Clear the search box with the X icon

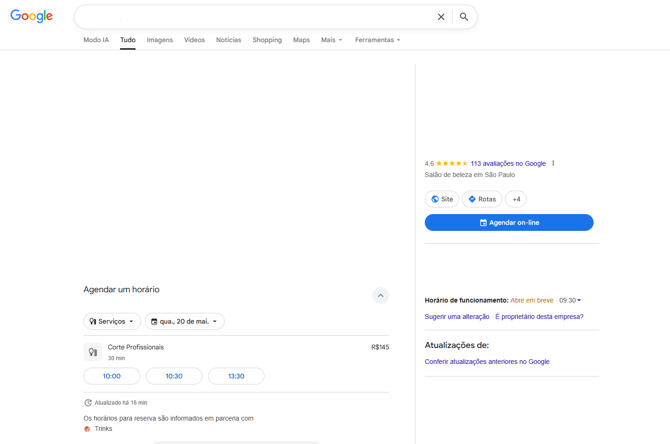(441, 17)
